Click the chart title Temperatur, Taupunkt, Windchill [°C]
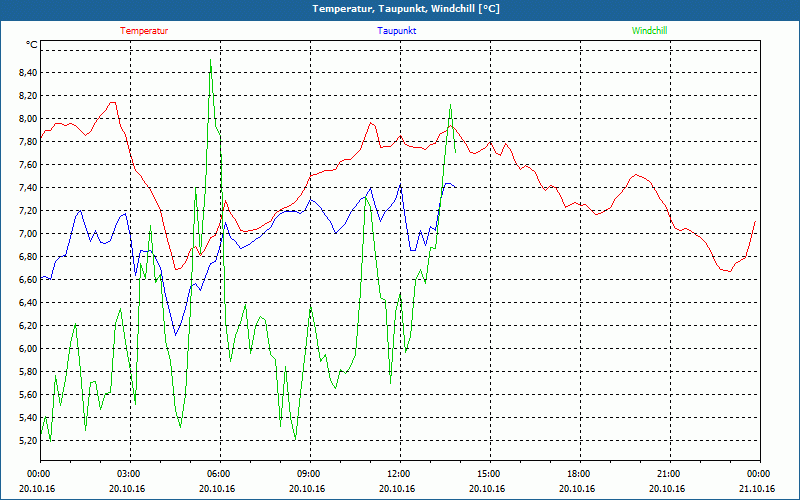The width and height of the screenshot is (800, 500). [x=406, y=9]
